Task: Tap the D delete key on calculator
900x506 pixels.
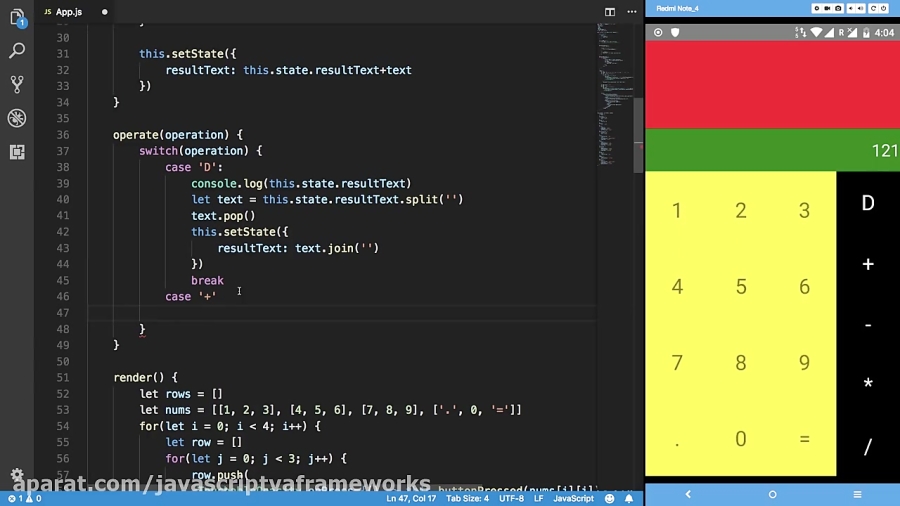Action: (868, 203)
